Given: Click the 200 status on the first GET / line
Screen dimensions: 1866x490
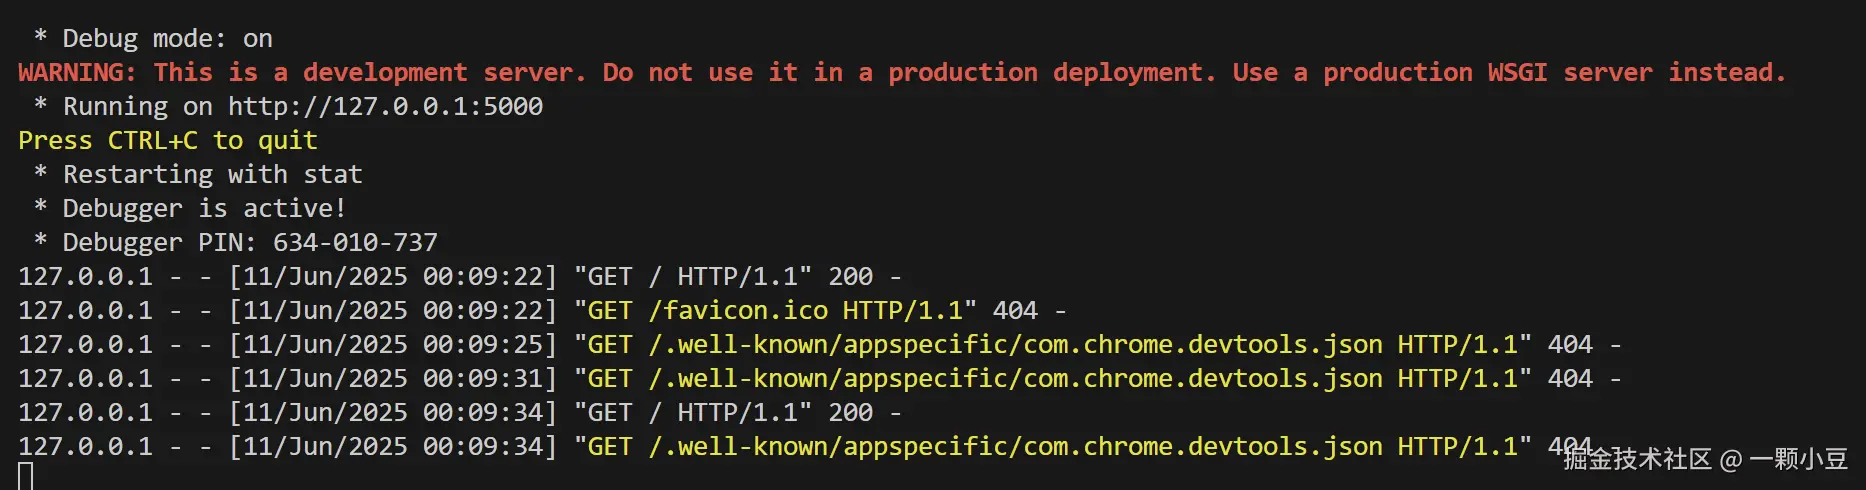Looking at the screenshot, I should click(x=851, y=276).
